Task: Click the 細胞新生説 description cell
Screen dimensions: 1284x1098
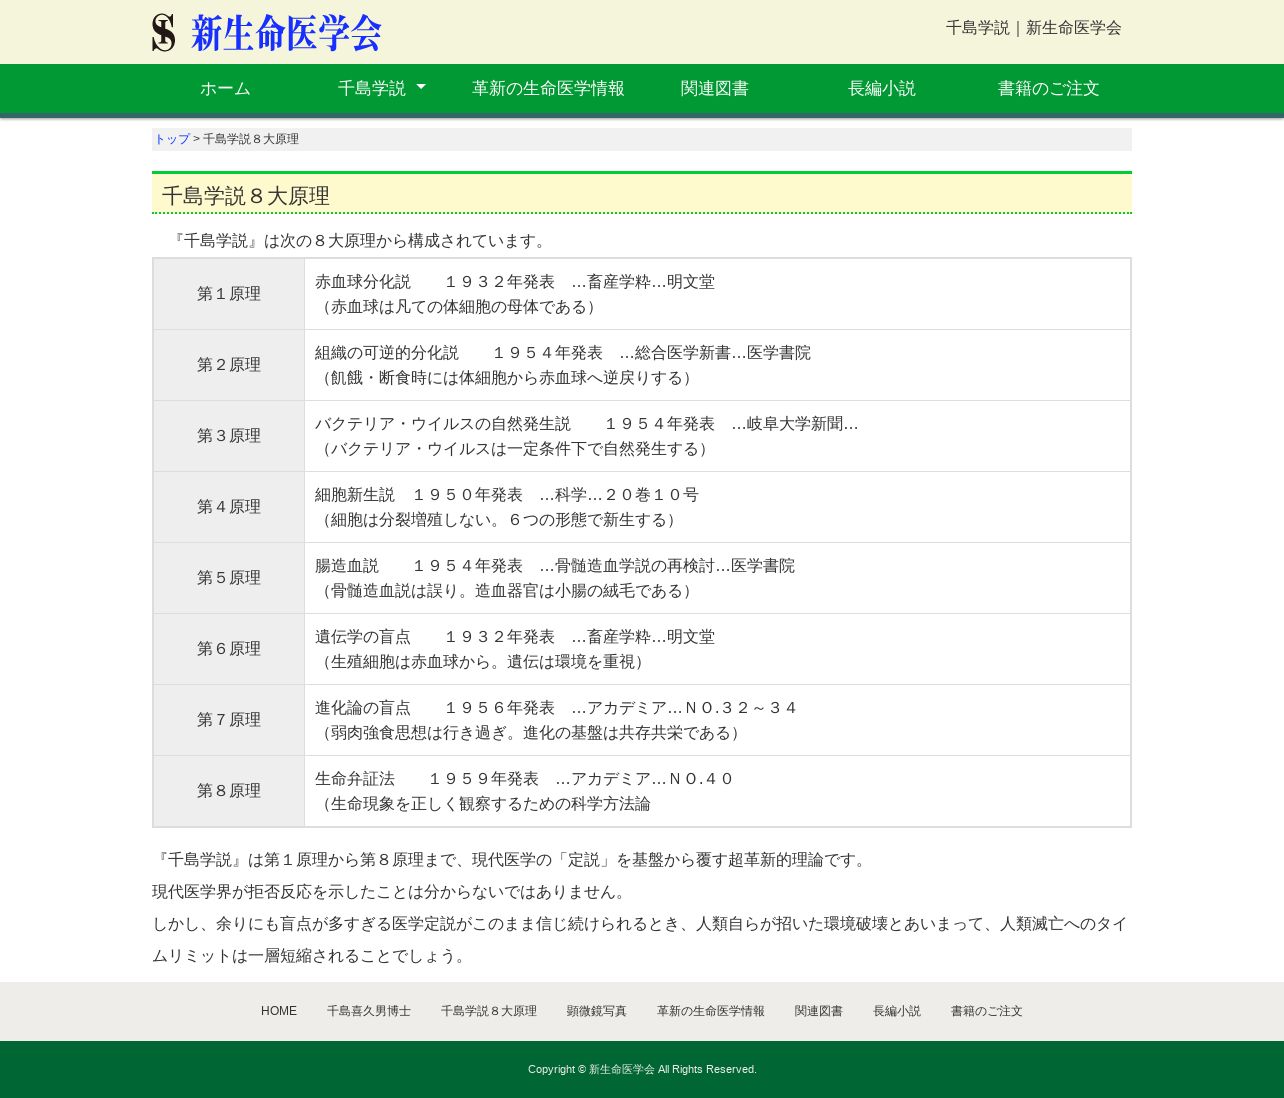Action: pos(717,507)
